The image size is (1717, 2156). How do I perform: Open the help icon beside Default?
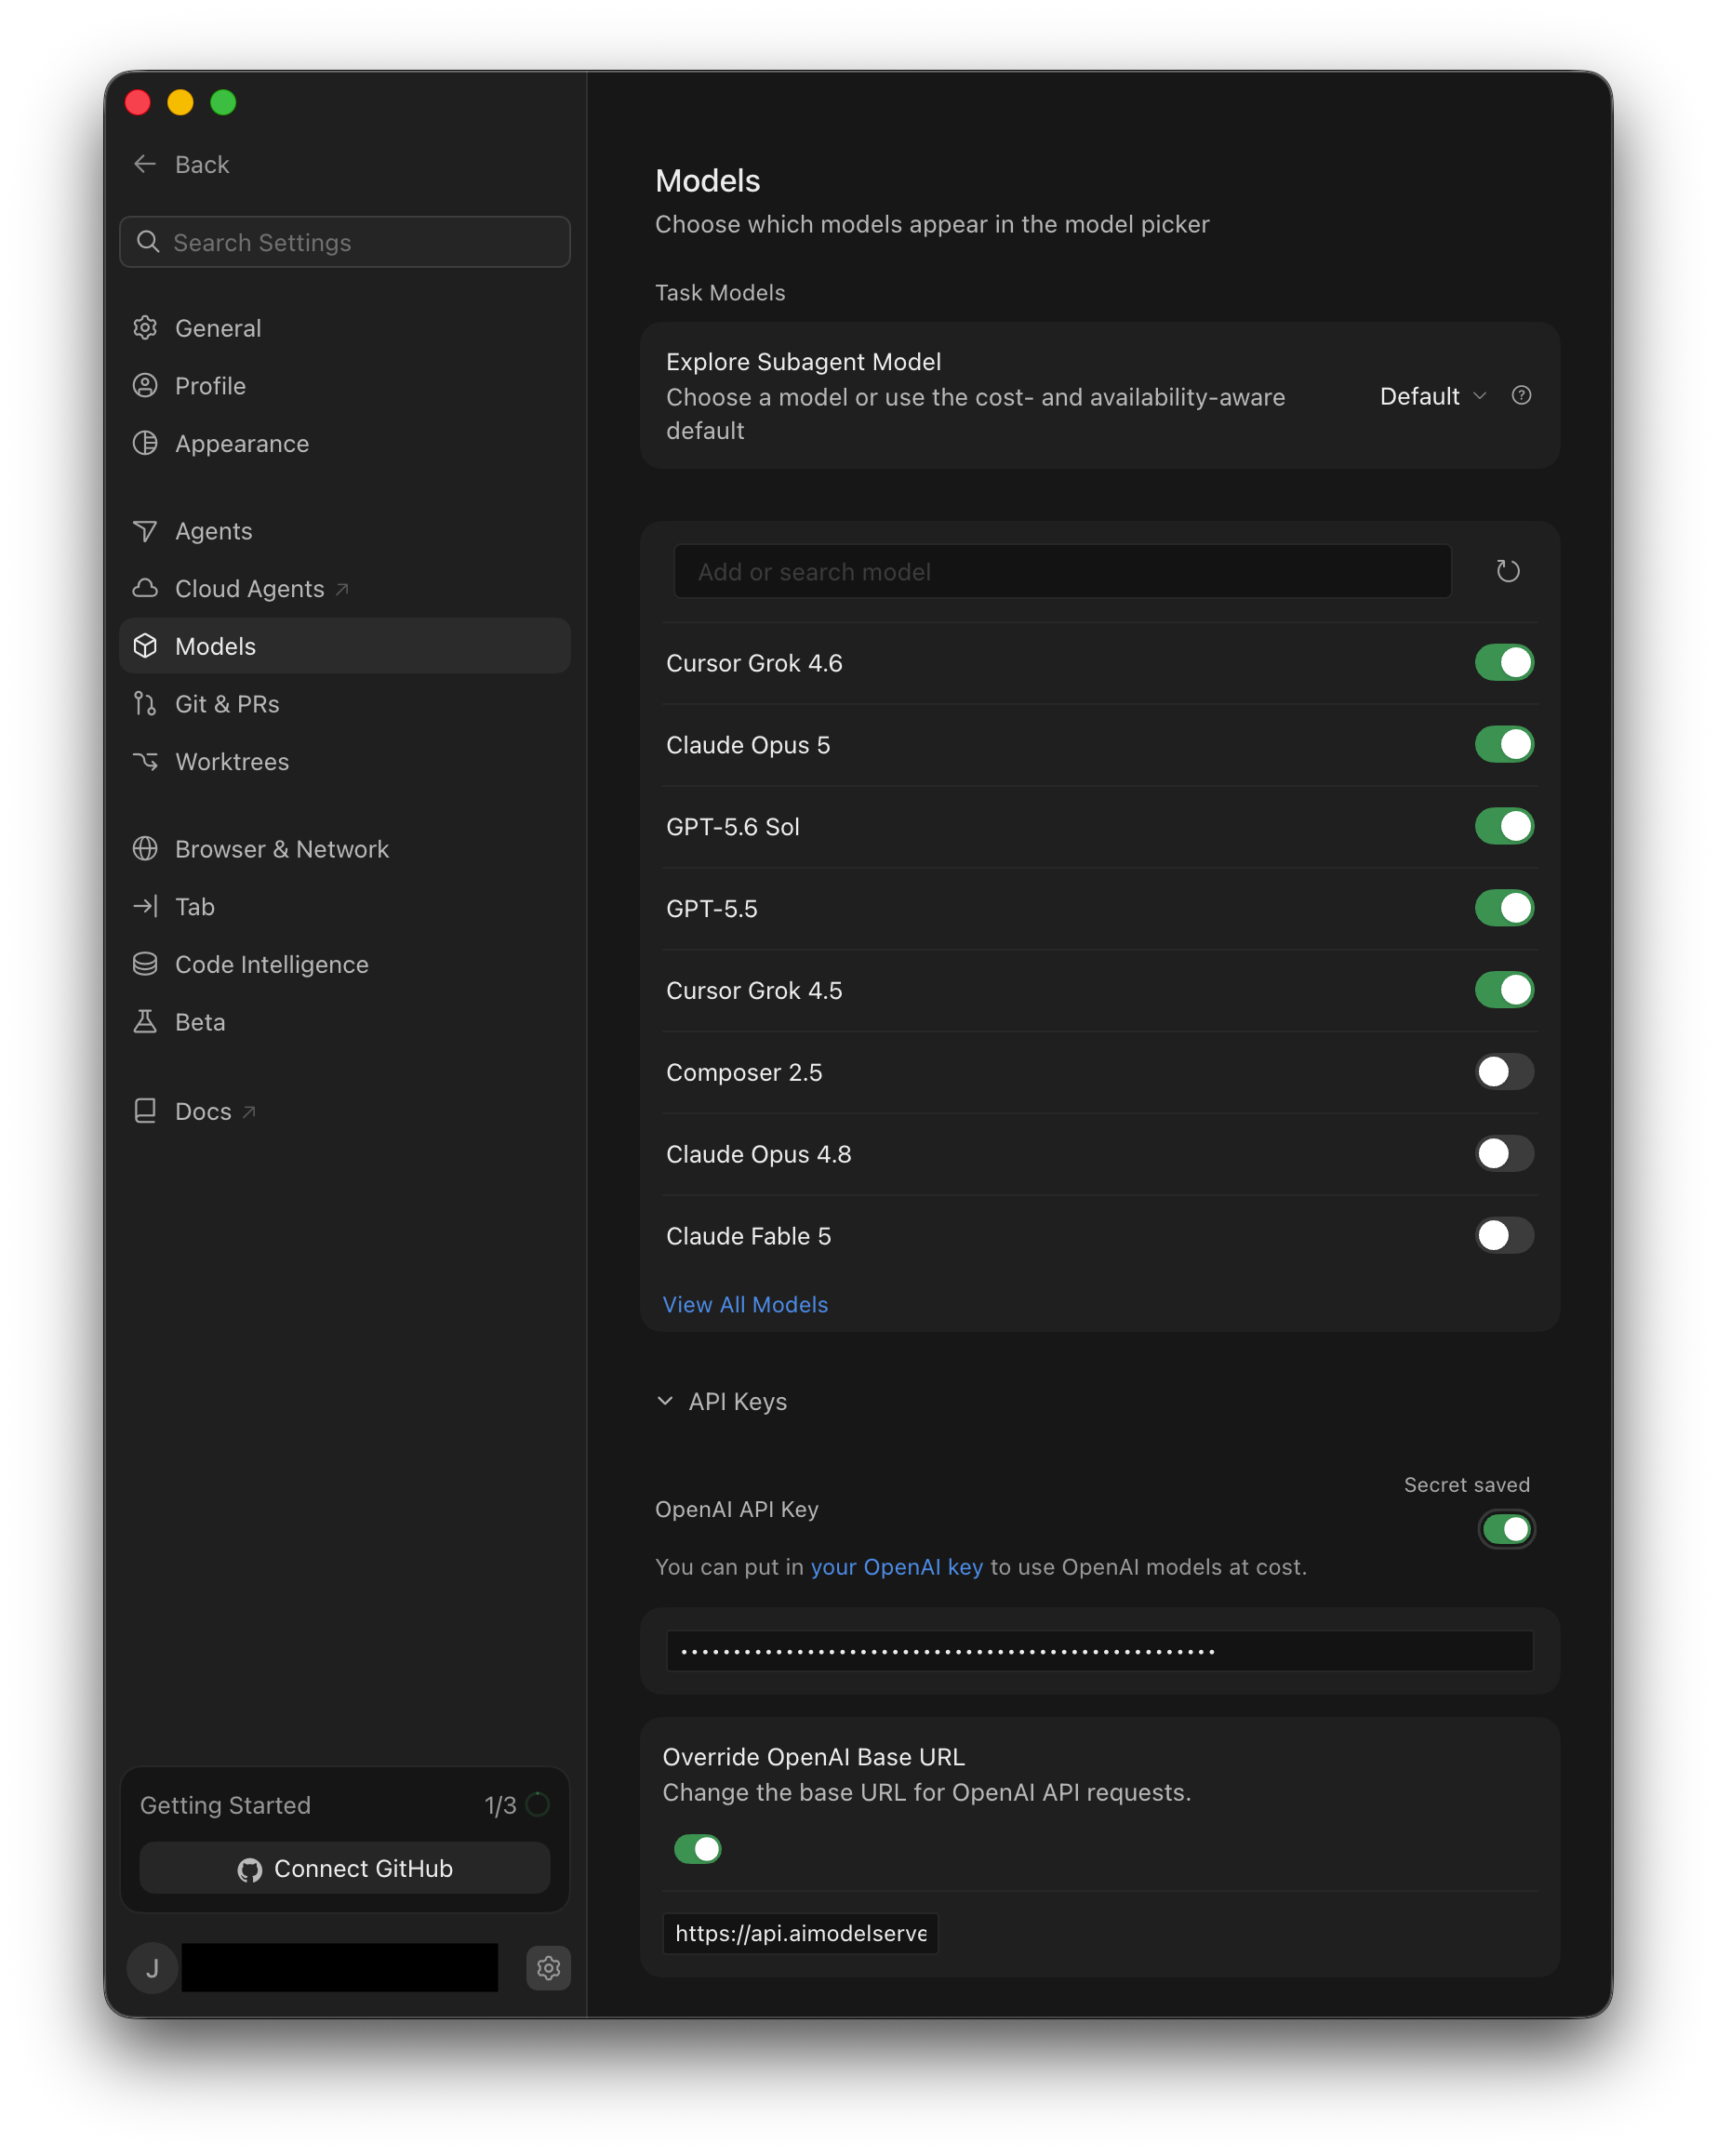[x=1521, y=395]
